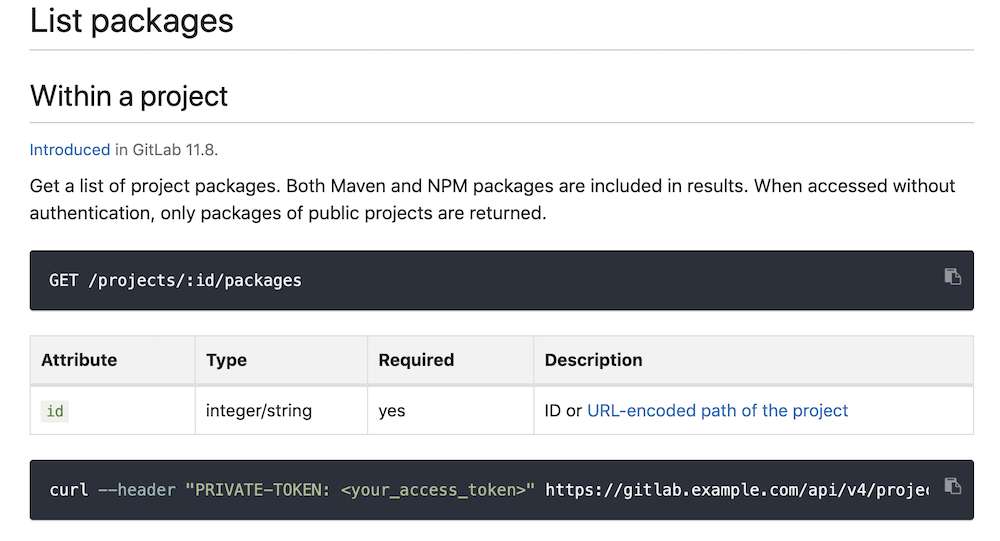Click the List packages heading
The height and width of the screenshot is (541, 1000).
coord(131,20)
